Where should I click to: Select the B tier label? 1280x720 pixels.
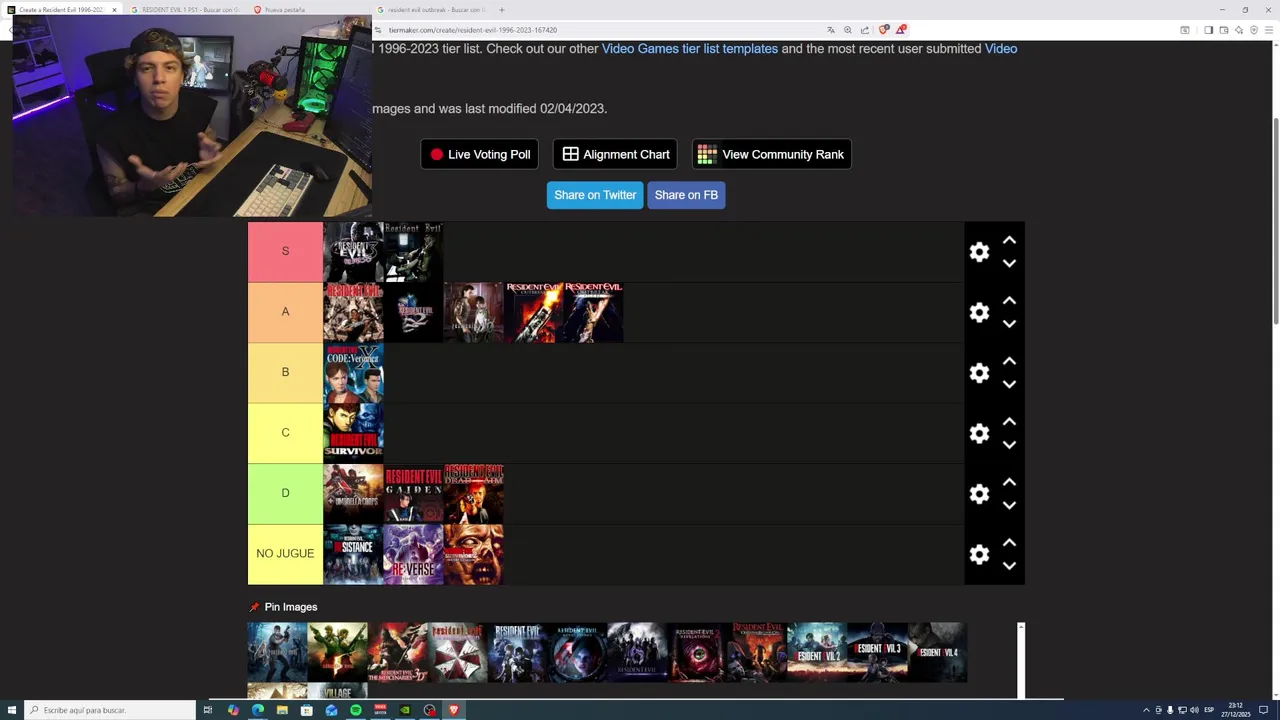click(x=285, y=372)
